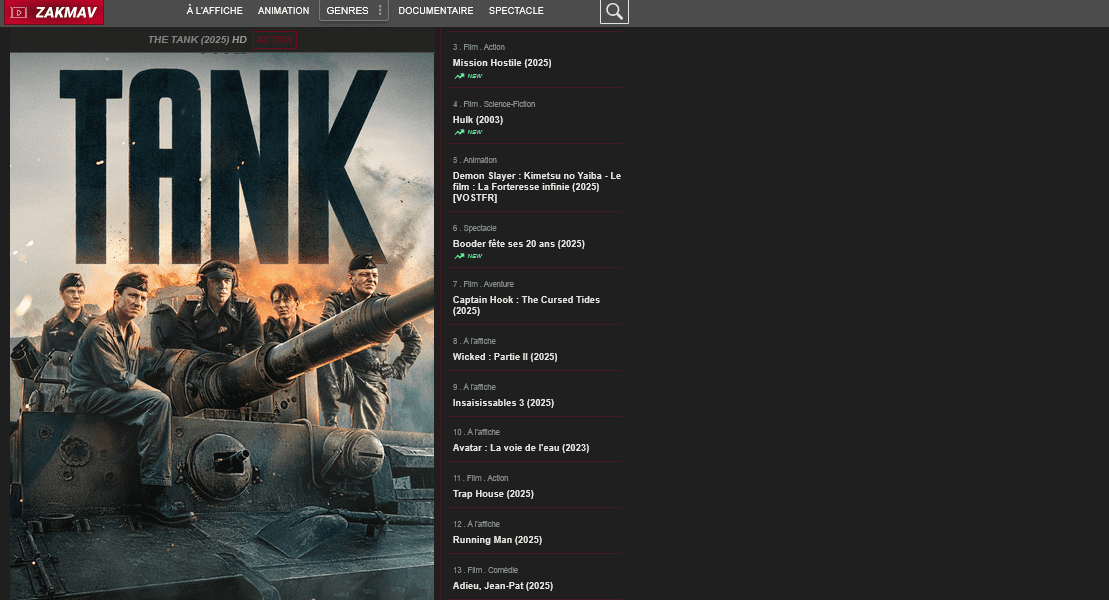Select Captain Hook: The Cursed Tides
This screenshot has height=600, width=1109.
526,305
